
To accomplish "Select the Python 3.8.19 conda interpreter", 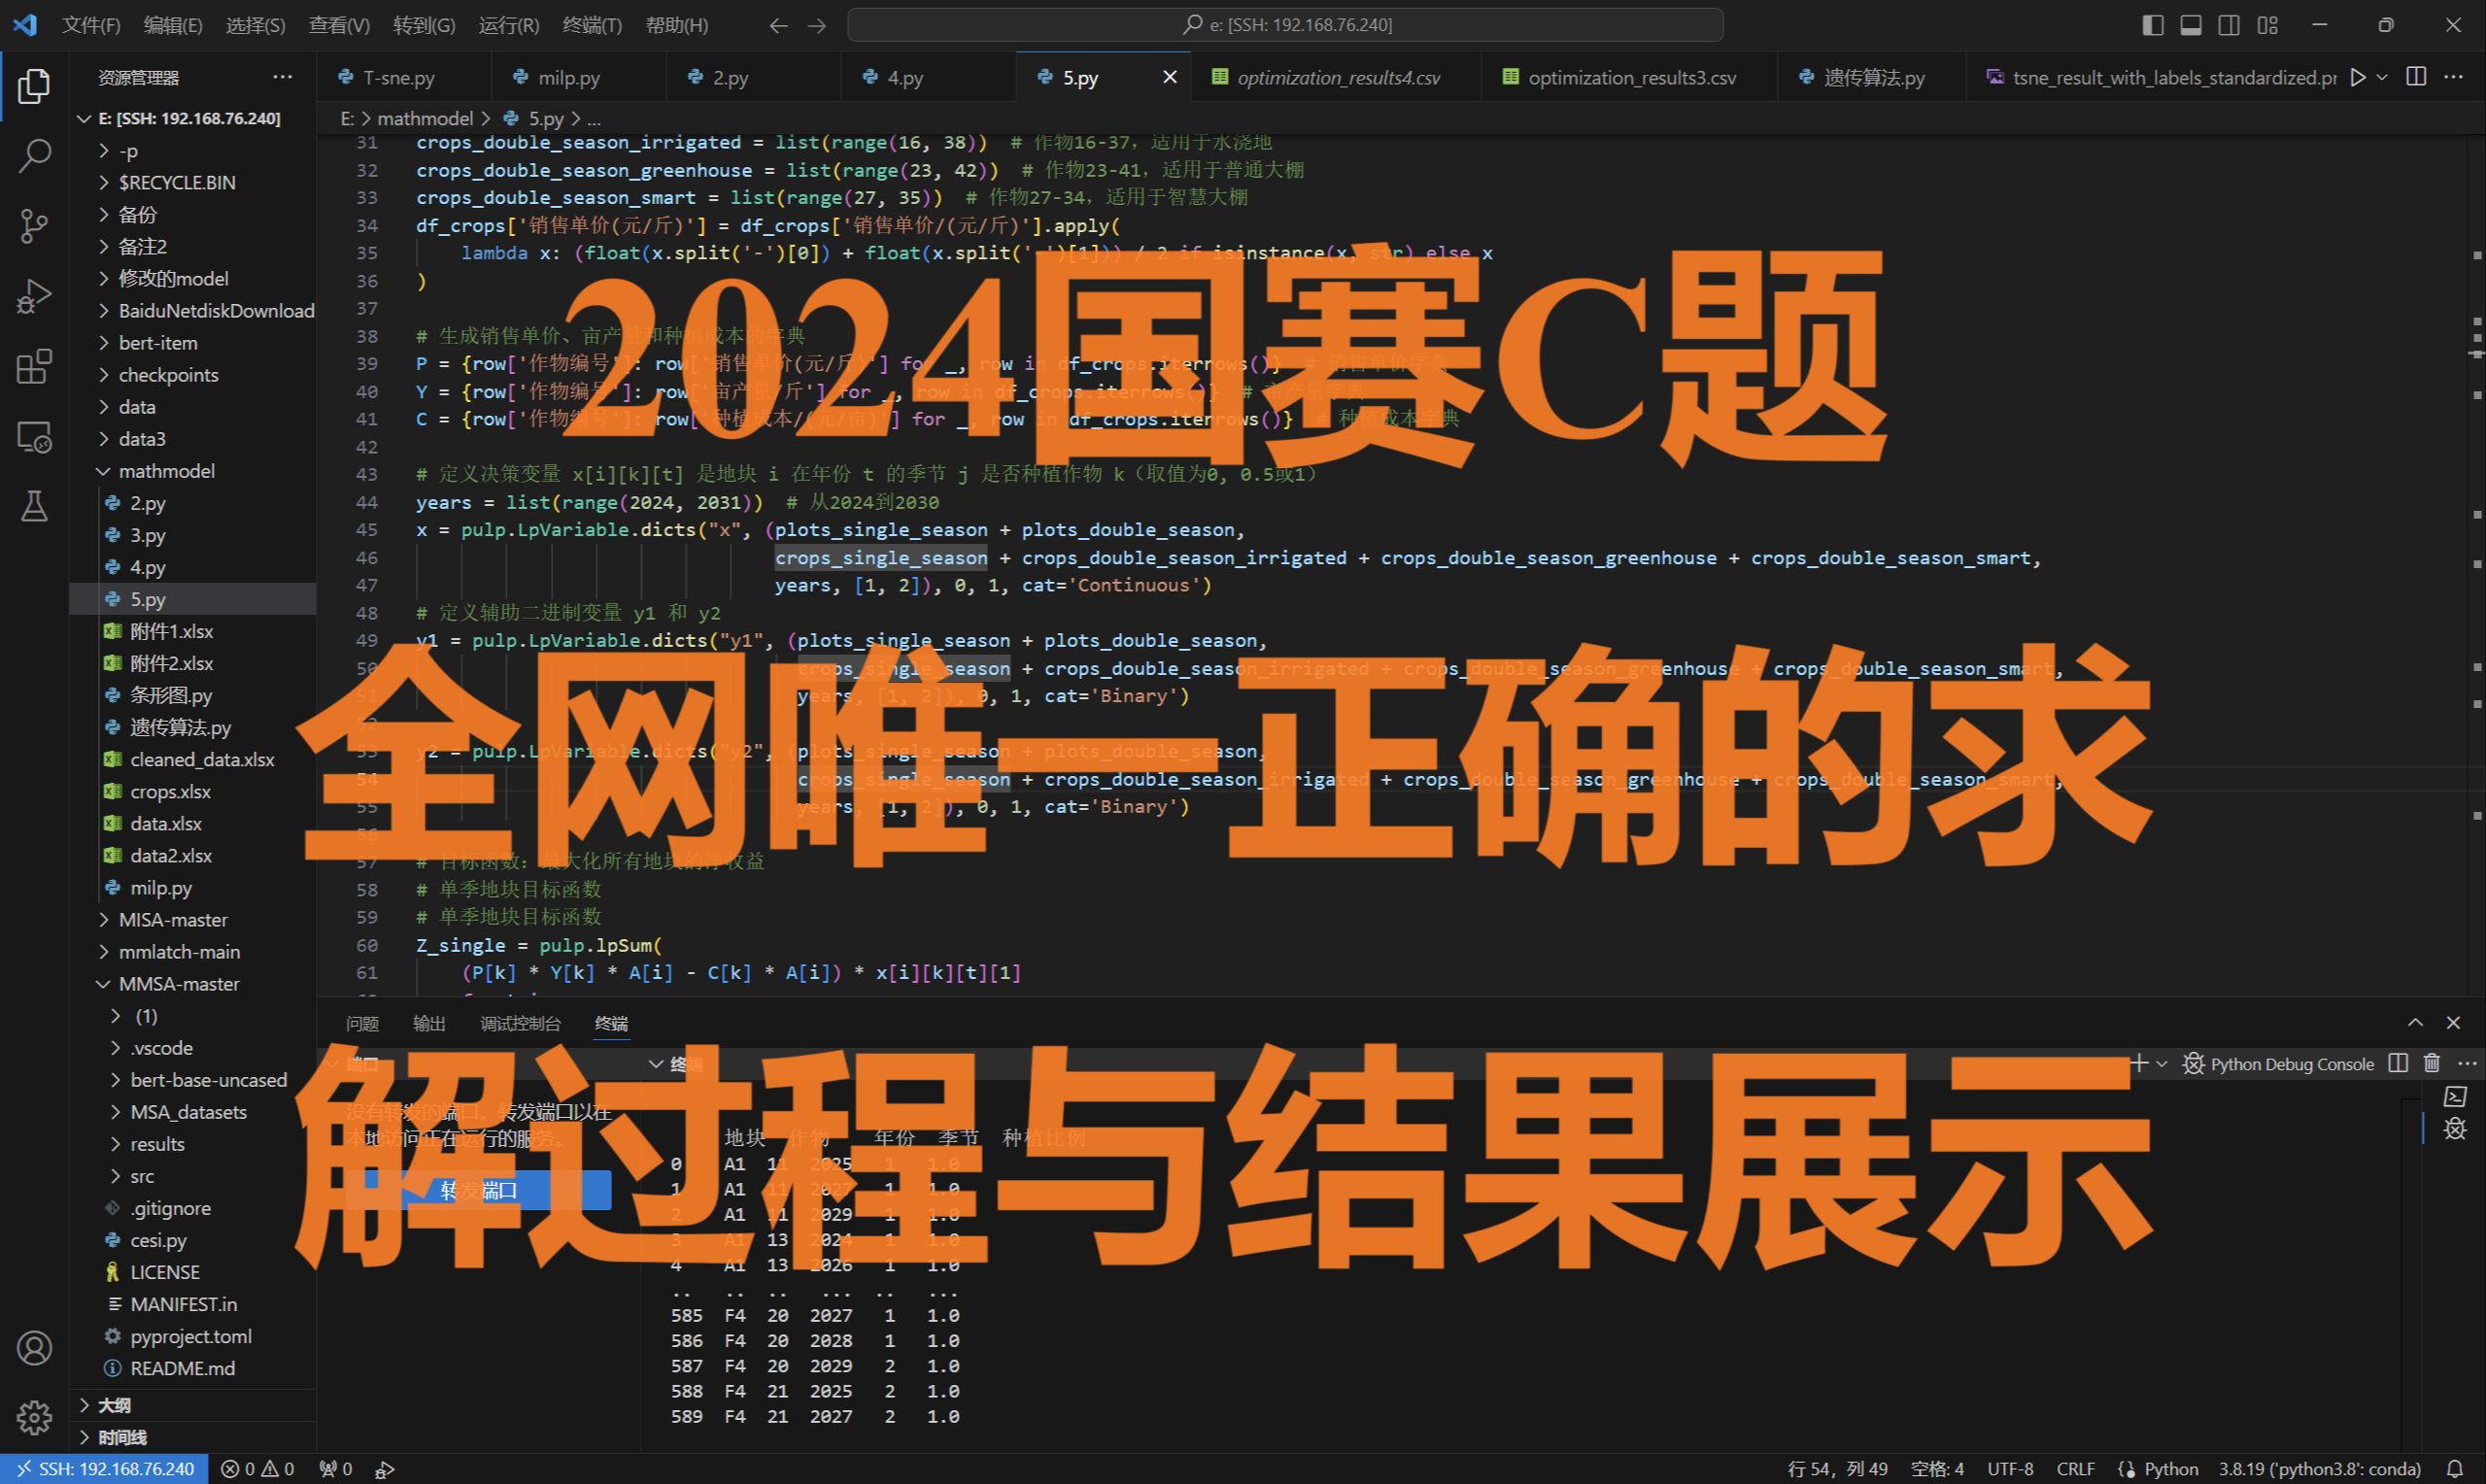I will [x=2319, y=1469].
